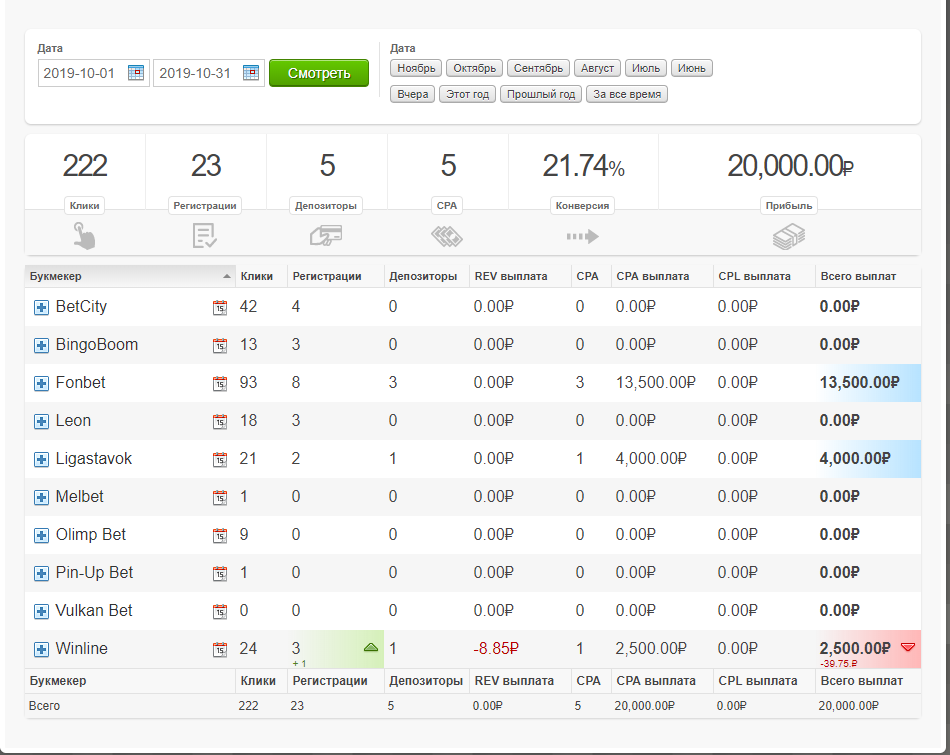Image resolution: width=950 pixels, height=755 pixels.
Task: Click Fonbet's 13,500.00₽ total payout cell
Action: (868, 383)
